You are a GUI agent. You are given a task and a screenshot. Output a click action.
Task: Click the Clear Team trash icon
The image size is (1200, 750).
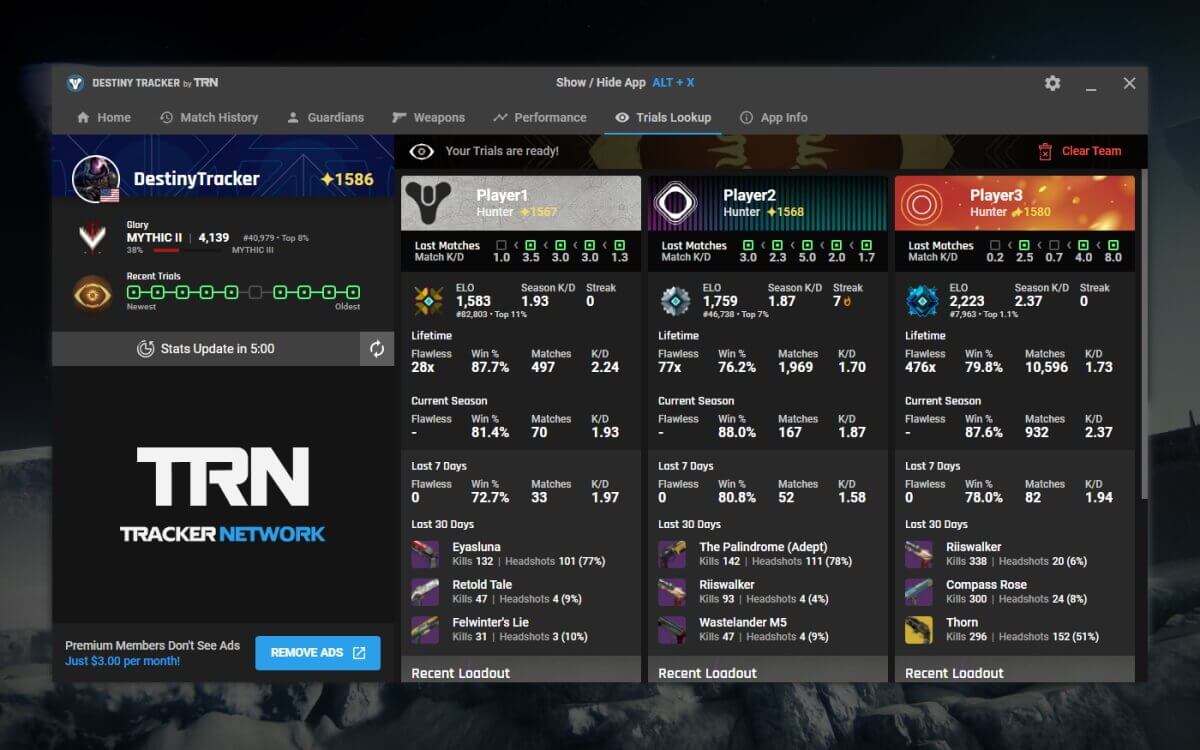click(x=1045, y=151)
